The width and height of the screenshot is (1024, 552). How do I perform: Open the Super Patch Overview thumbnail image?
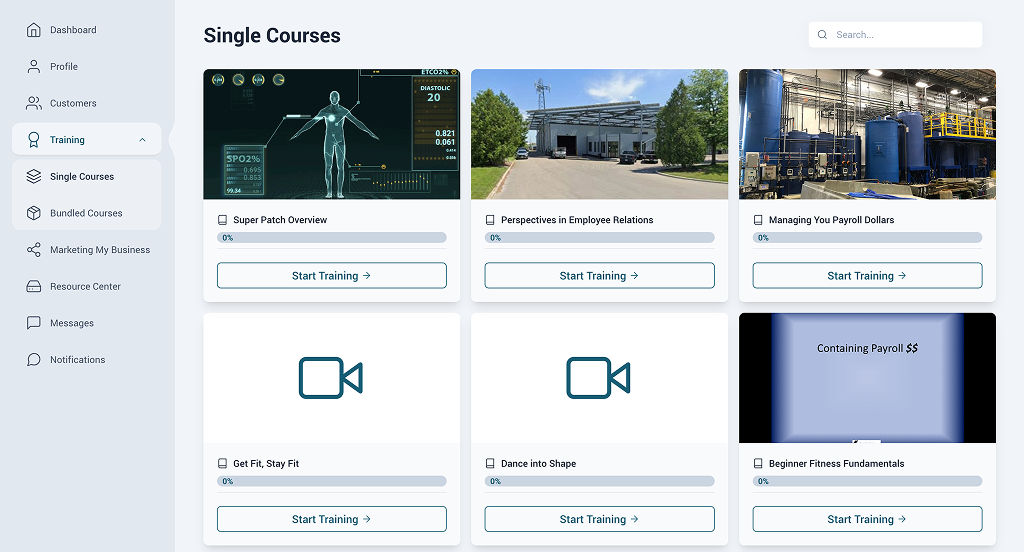331,134
